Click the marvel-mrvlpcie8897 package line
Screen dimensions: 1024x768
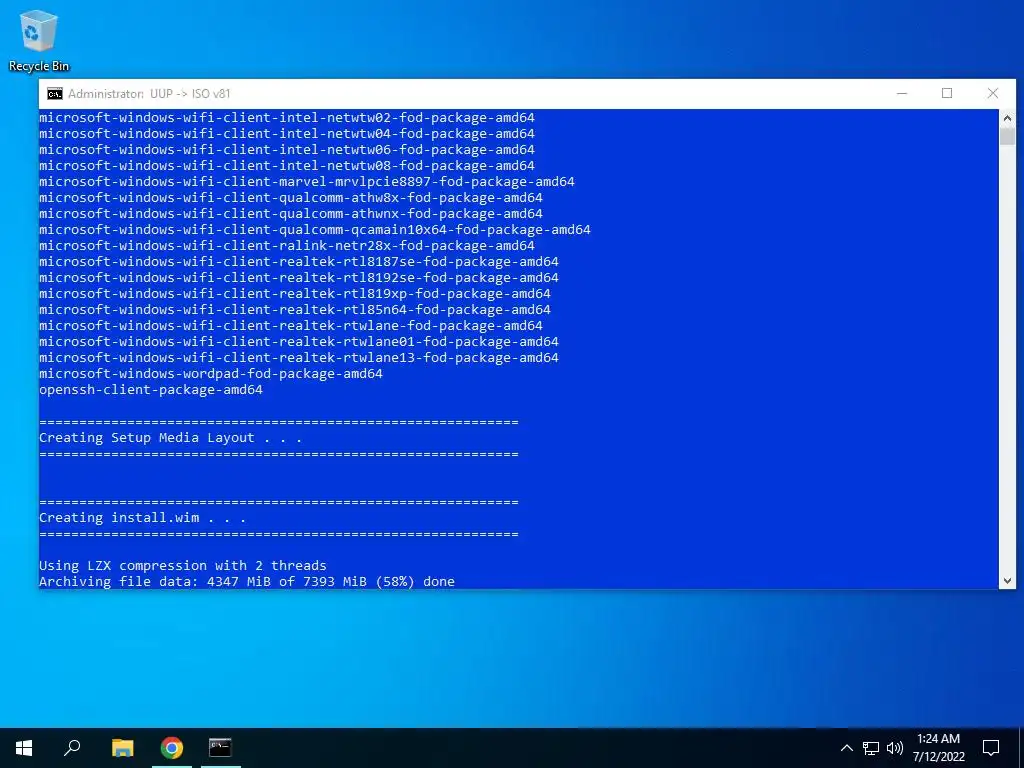click(307, 182)
